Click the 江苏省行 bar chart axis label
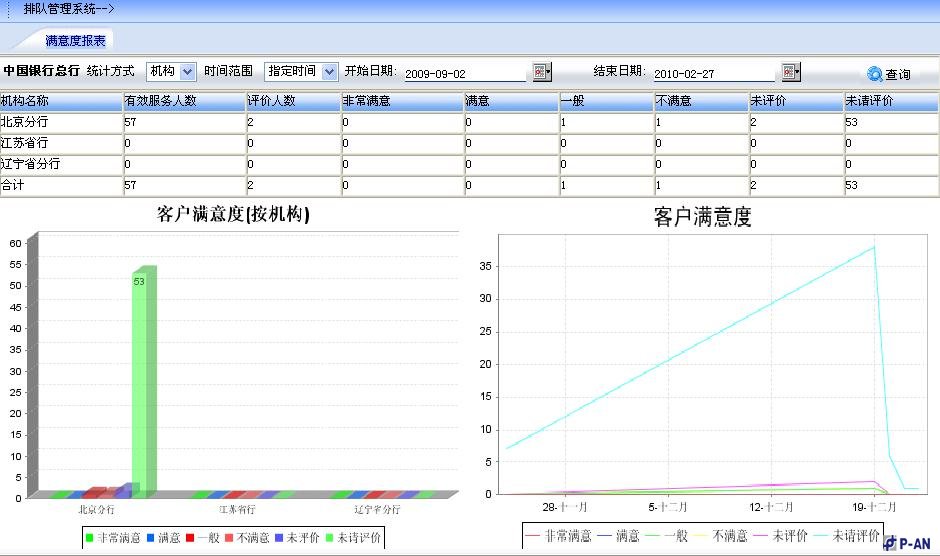 (x=237, y=509)
